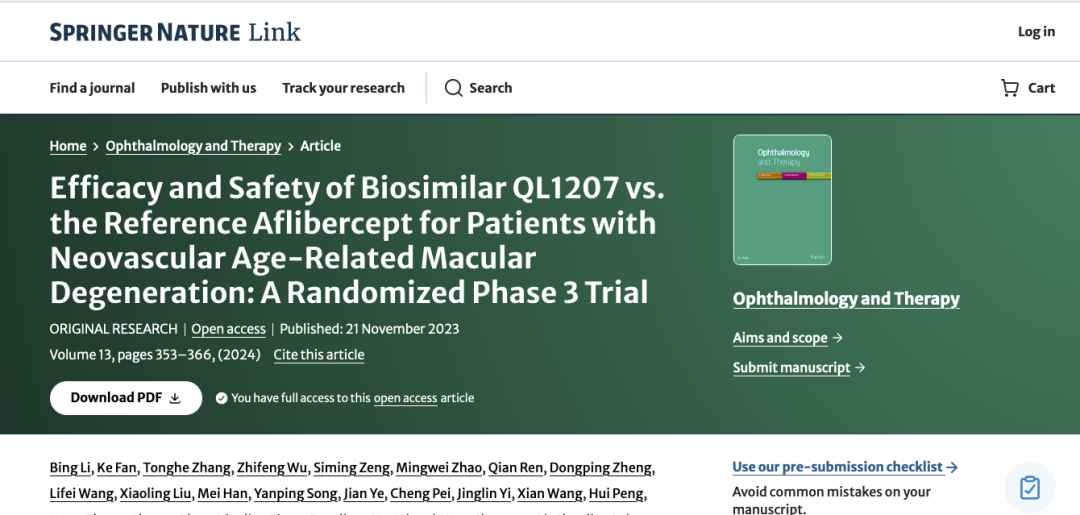
Task: Open Publish with us menu
Action: 208,88
